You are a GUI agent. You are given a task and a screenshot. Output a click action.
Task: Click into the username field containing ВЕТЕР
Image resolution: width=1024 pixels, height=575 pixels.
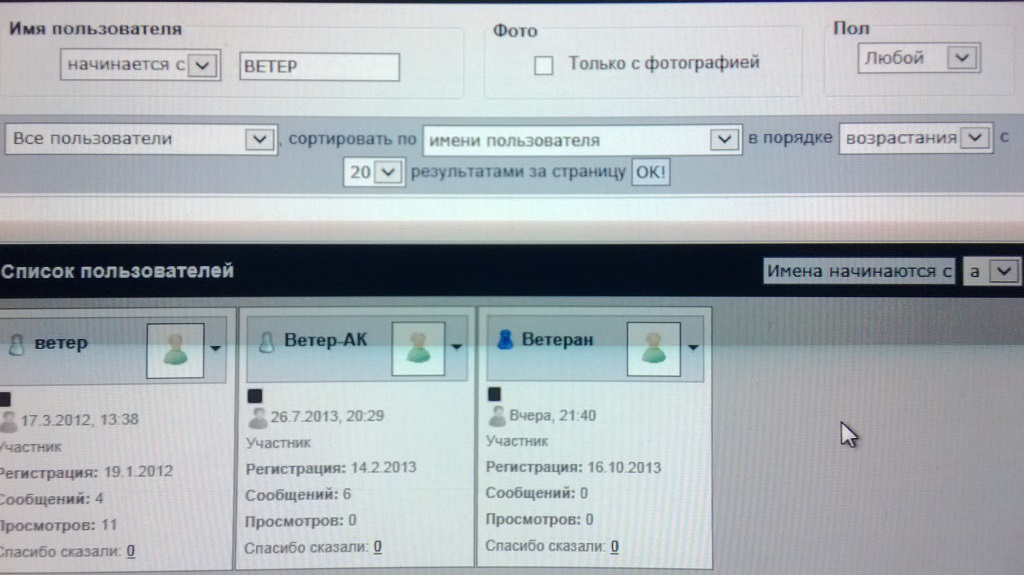coord(319,66)
